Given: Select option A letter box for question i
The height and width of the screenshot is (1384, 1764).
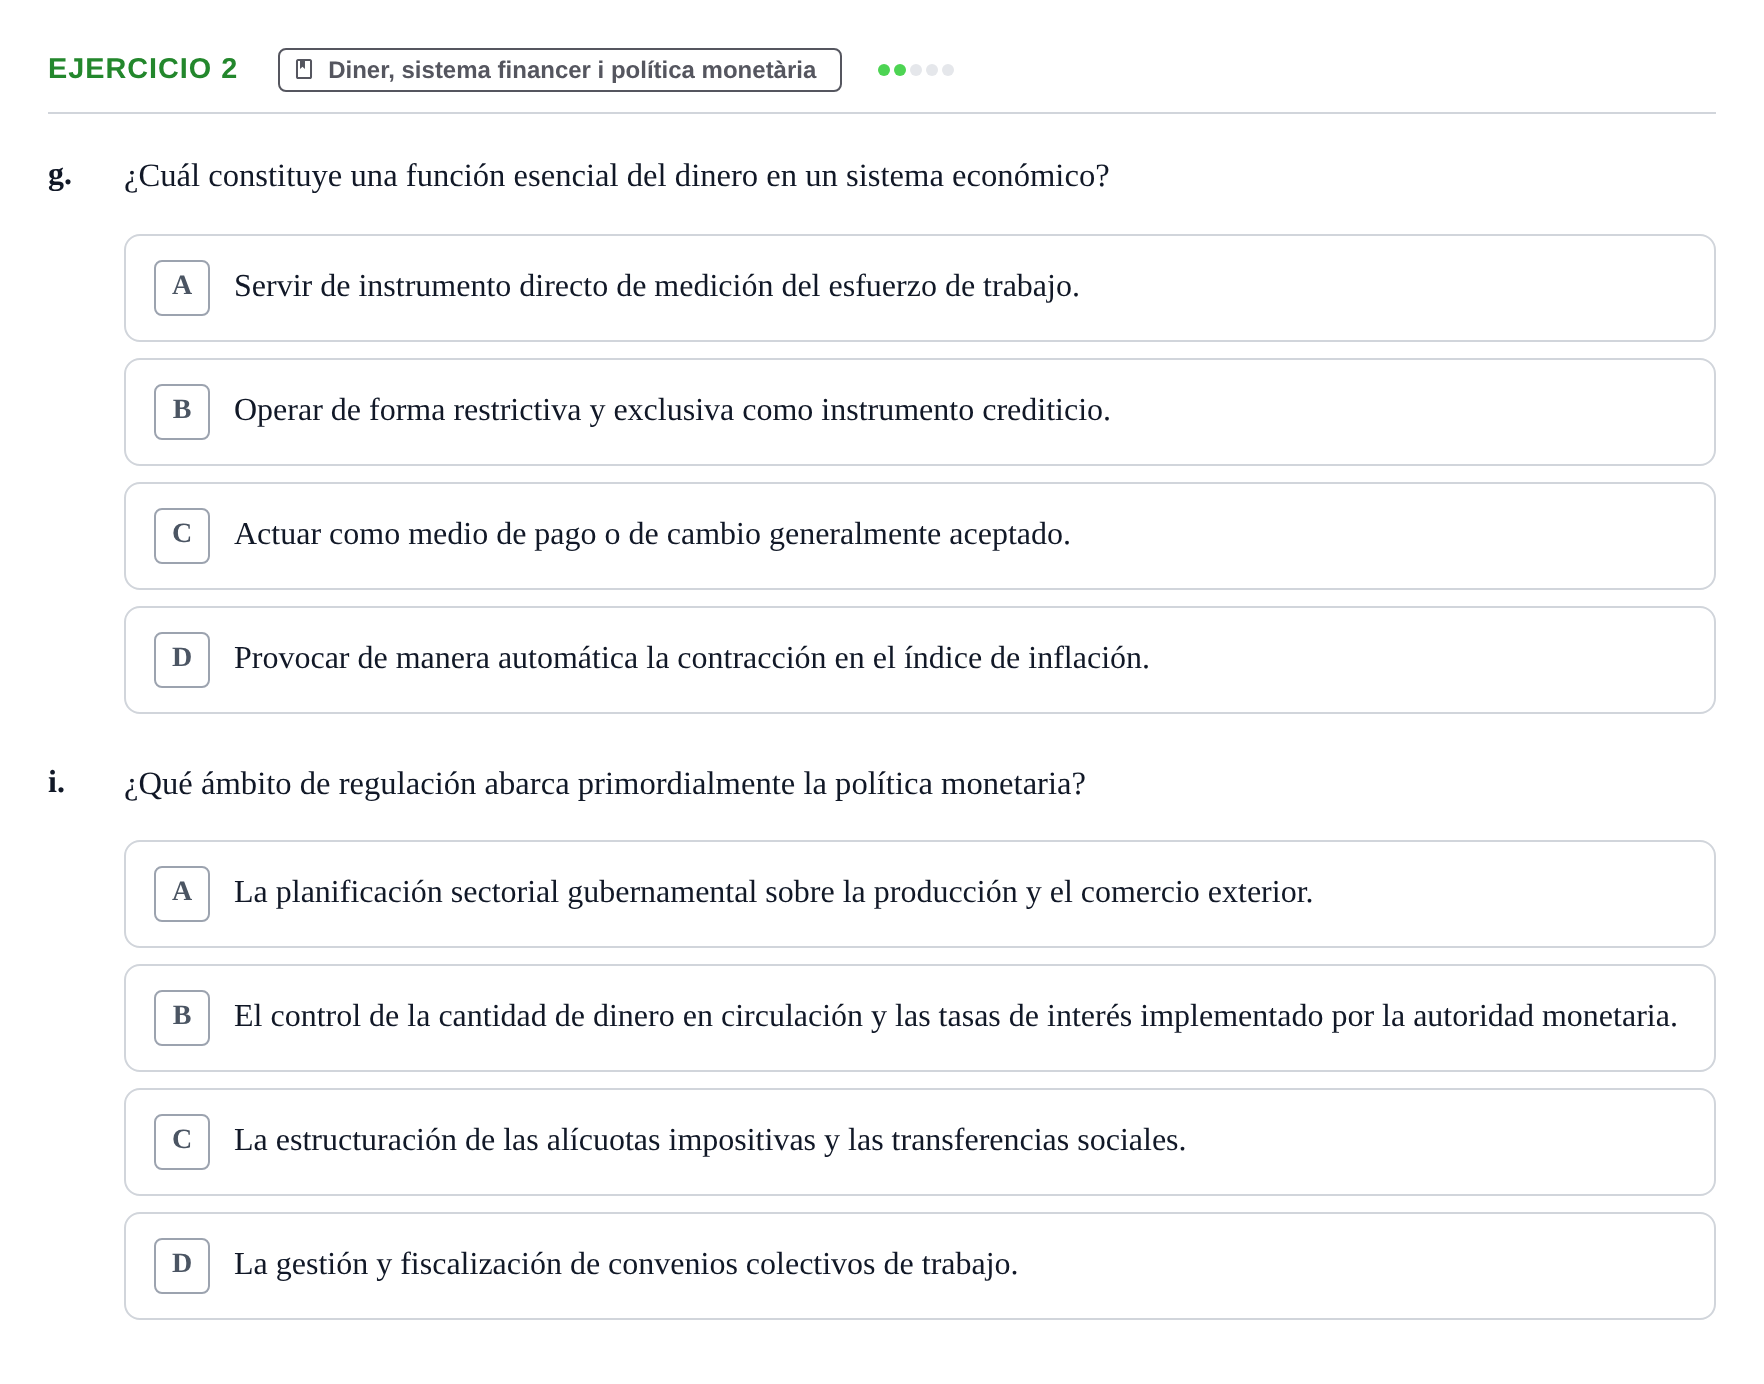Looking at the screenshot, I should coord(182,894).
